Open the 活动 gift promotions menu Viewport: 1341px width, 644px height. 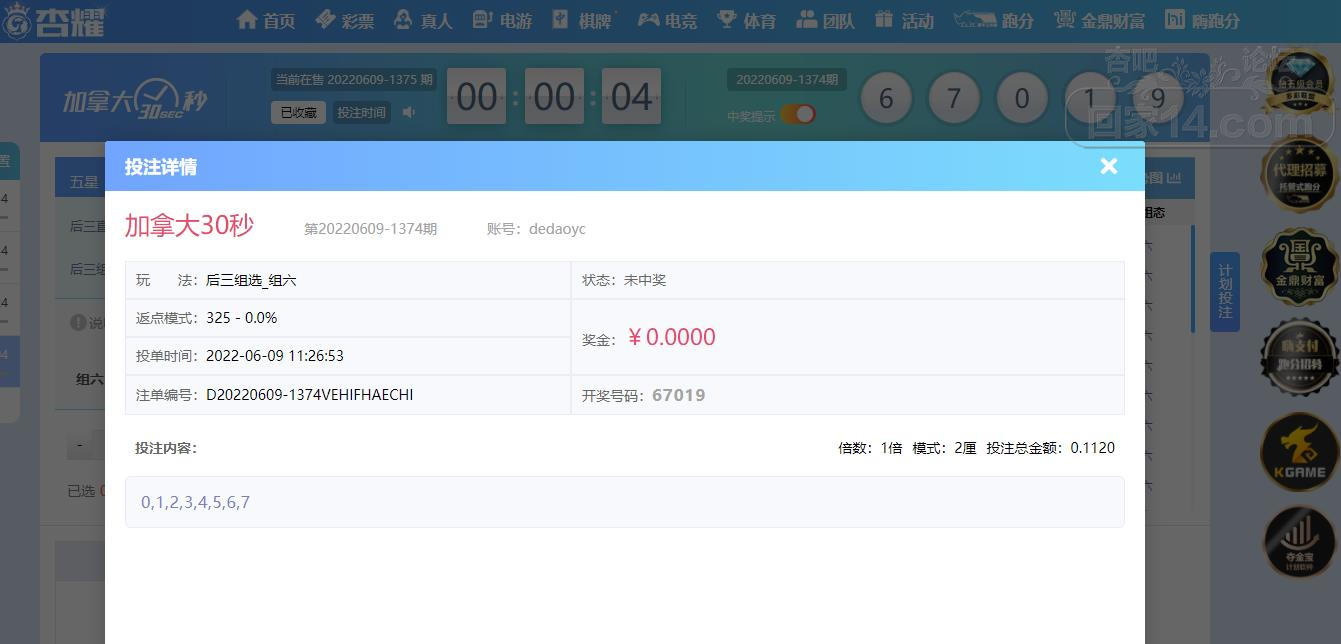pyautogui.click(x=904, y=20)
